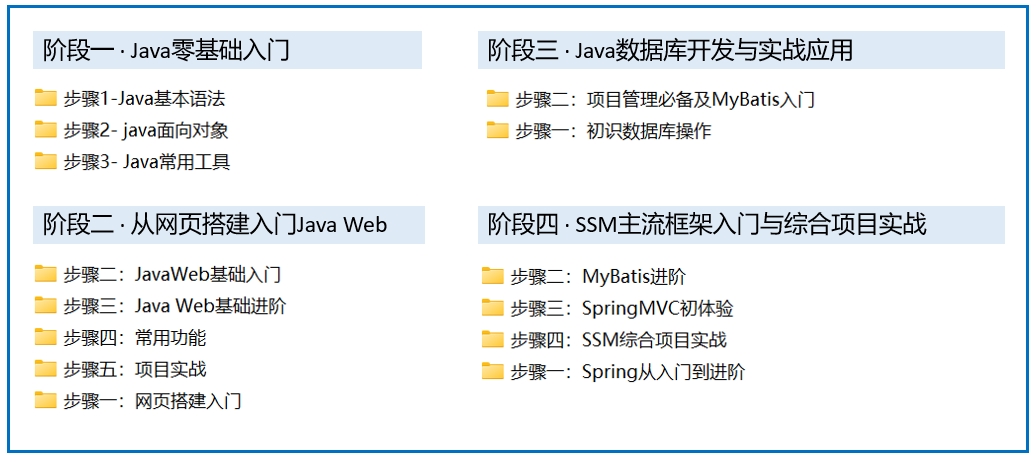Click the 步骤四：SSM综合项目实战 text label
Screen dimensions: 1036x462
tap(618, 340)
